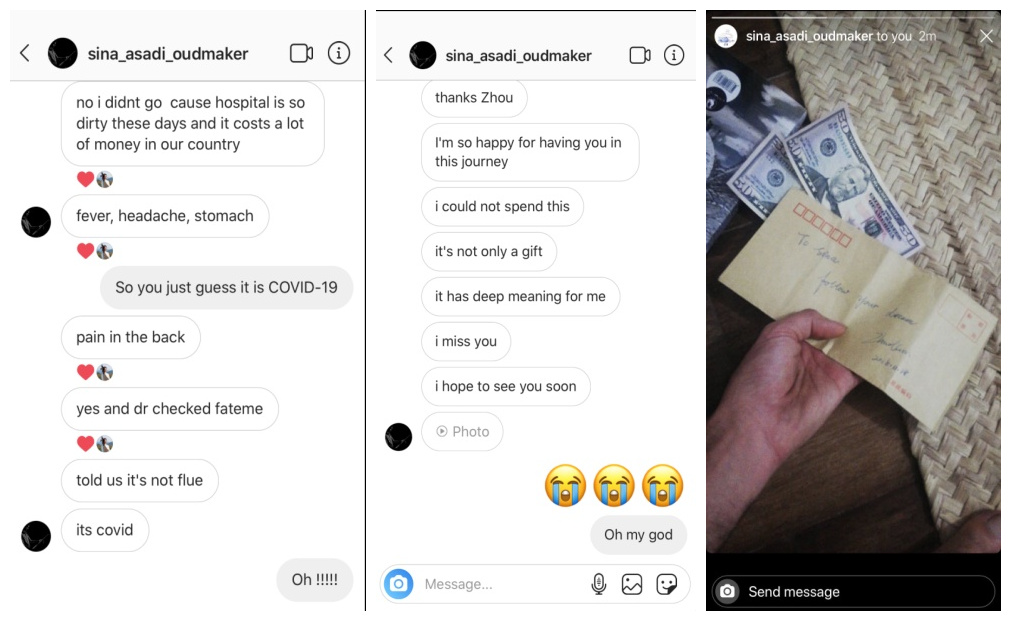Close the story viewer
The width and height of the screenshot is (1011, 621).
click(986, 36)
